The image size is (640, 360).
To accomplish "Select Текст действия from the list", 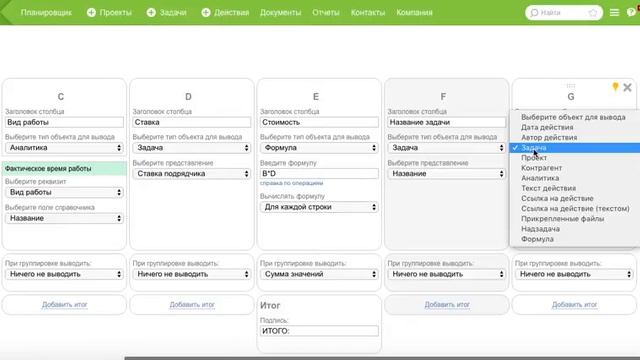I will click(575, 188).
